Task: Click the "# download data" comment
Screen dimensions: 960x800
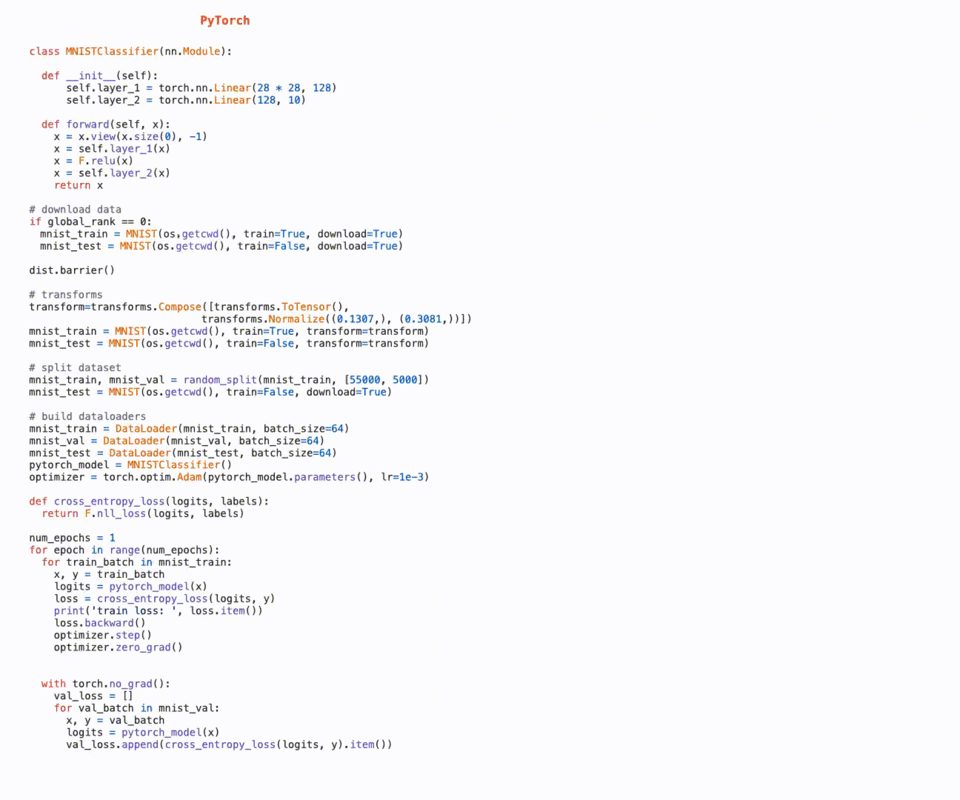Action: (x=75, y=209)
